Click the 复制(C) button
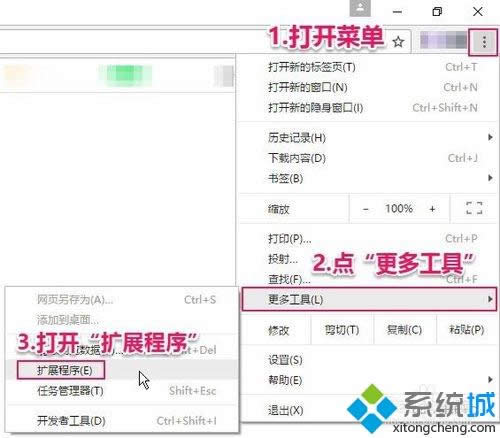The width and height of the screenshot is (500, 438). point(405,330)
